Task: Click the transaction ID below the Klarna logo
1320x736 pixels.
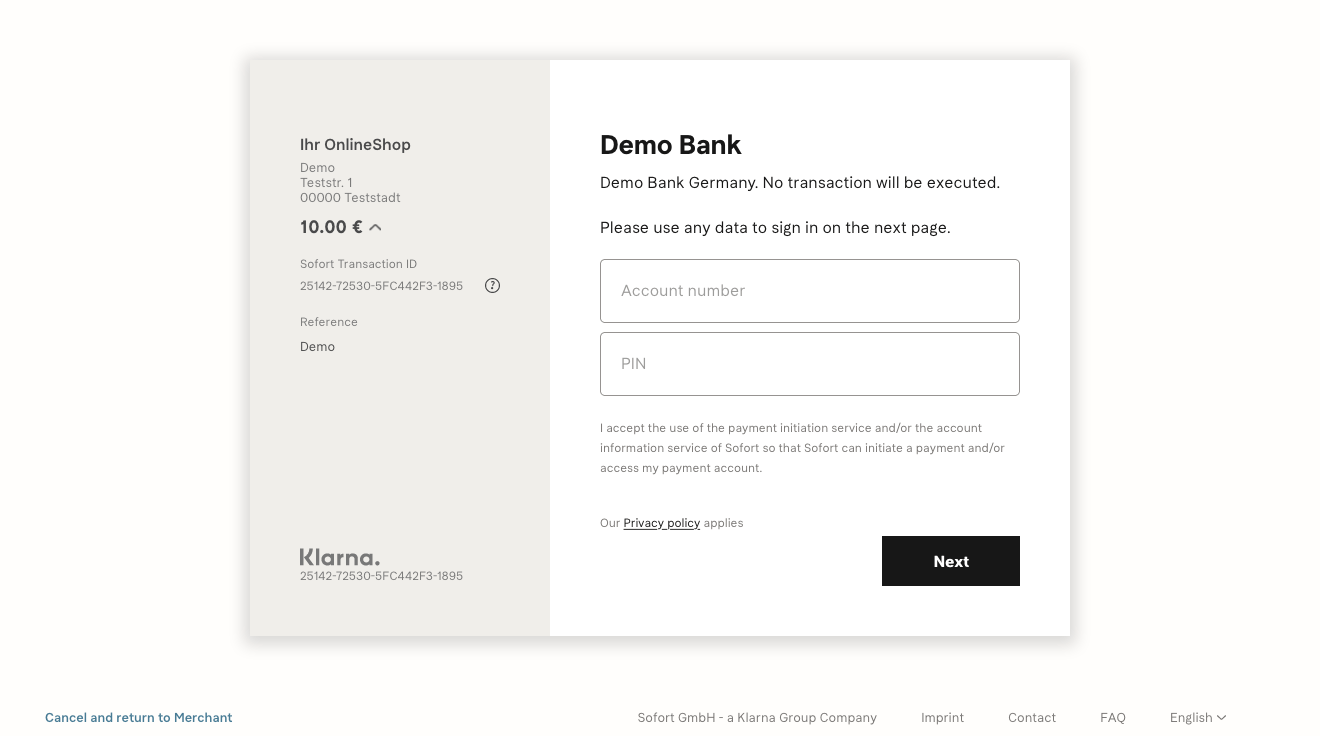Action: tap(381, 576)
